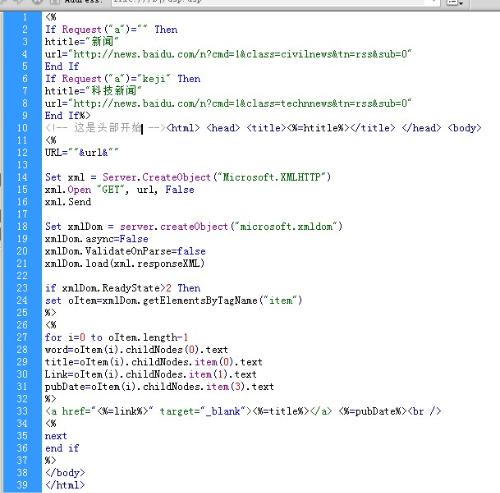500x493 pixels.
Task: Place cursor on the closing </html> tag
Action: pyautogui.click(x=65, y=485)
